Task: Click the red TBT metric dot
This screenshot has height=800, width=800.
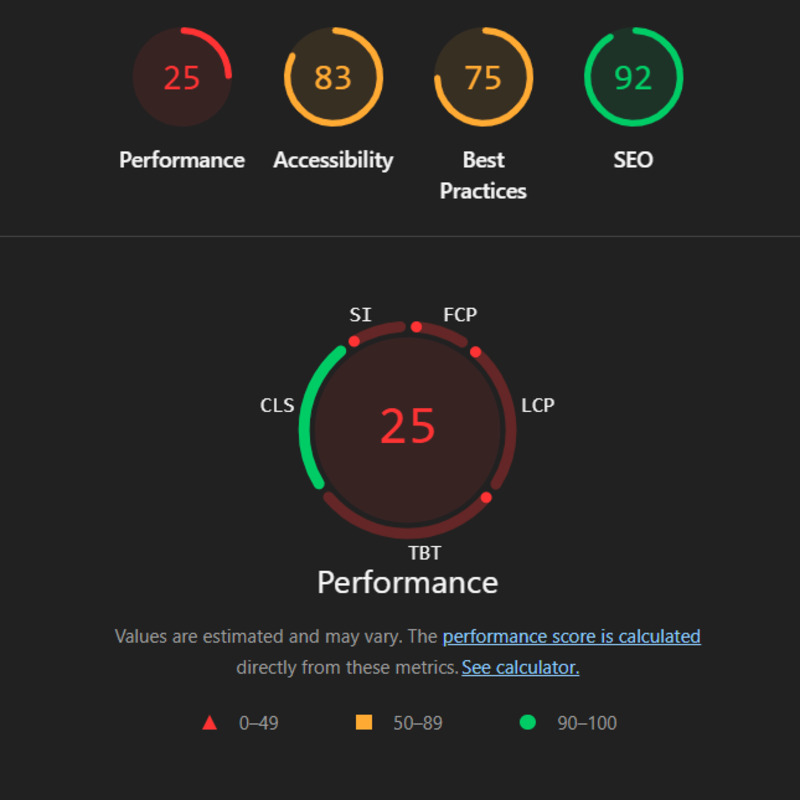Action: (x=484, y=497)
